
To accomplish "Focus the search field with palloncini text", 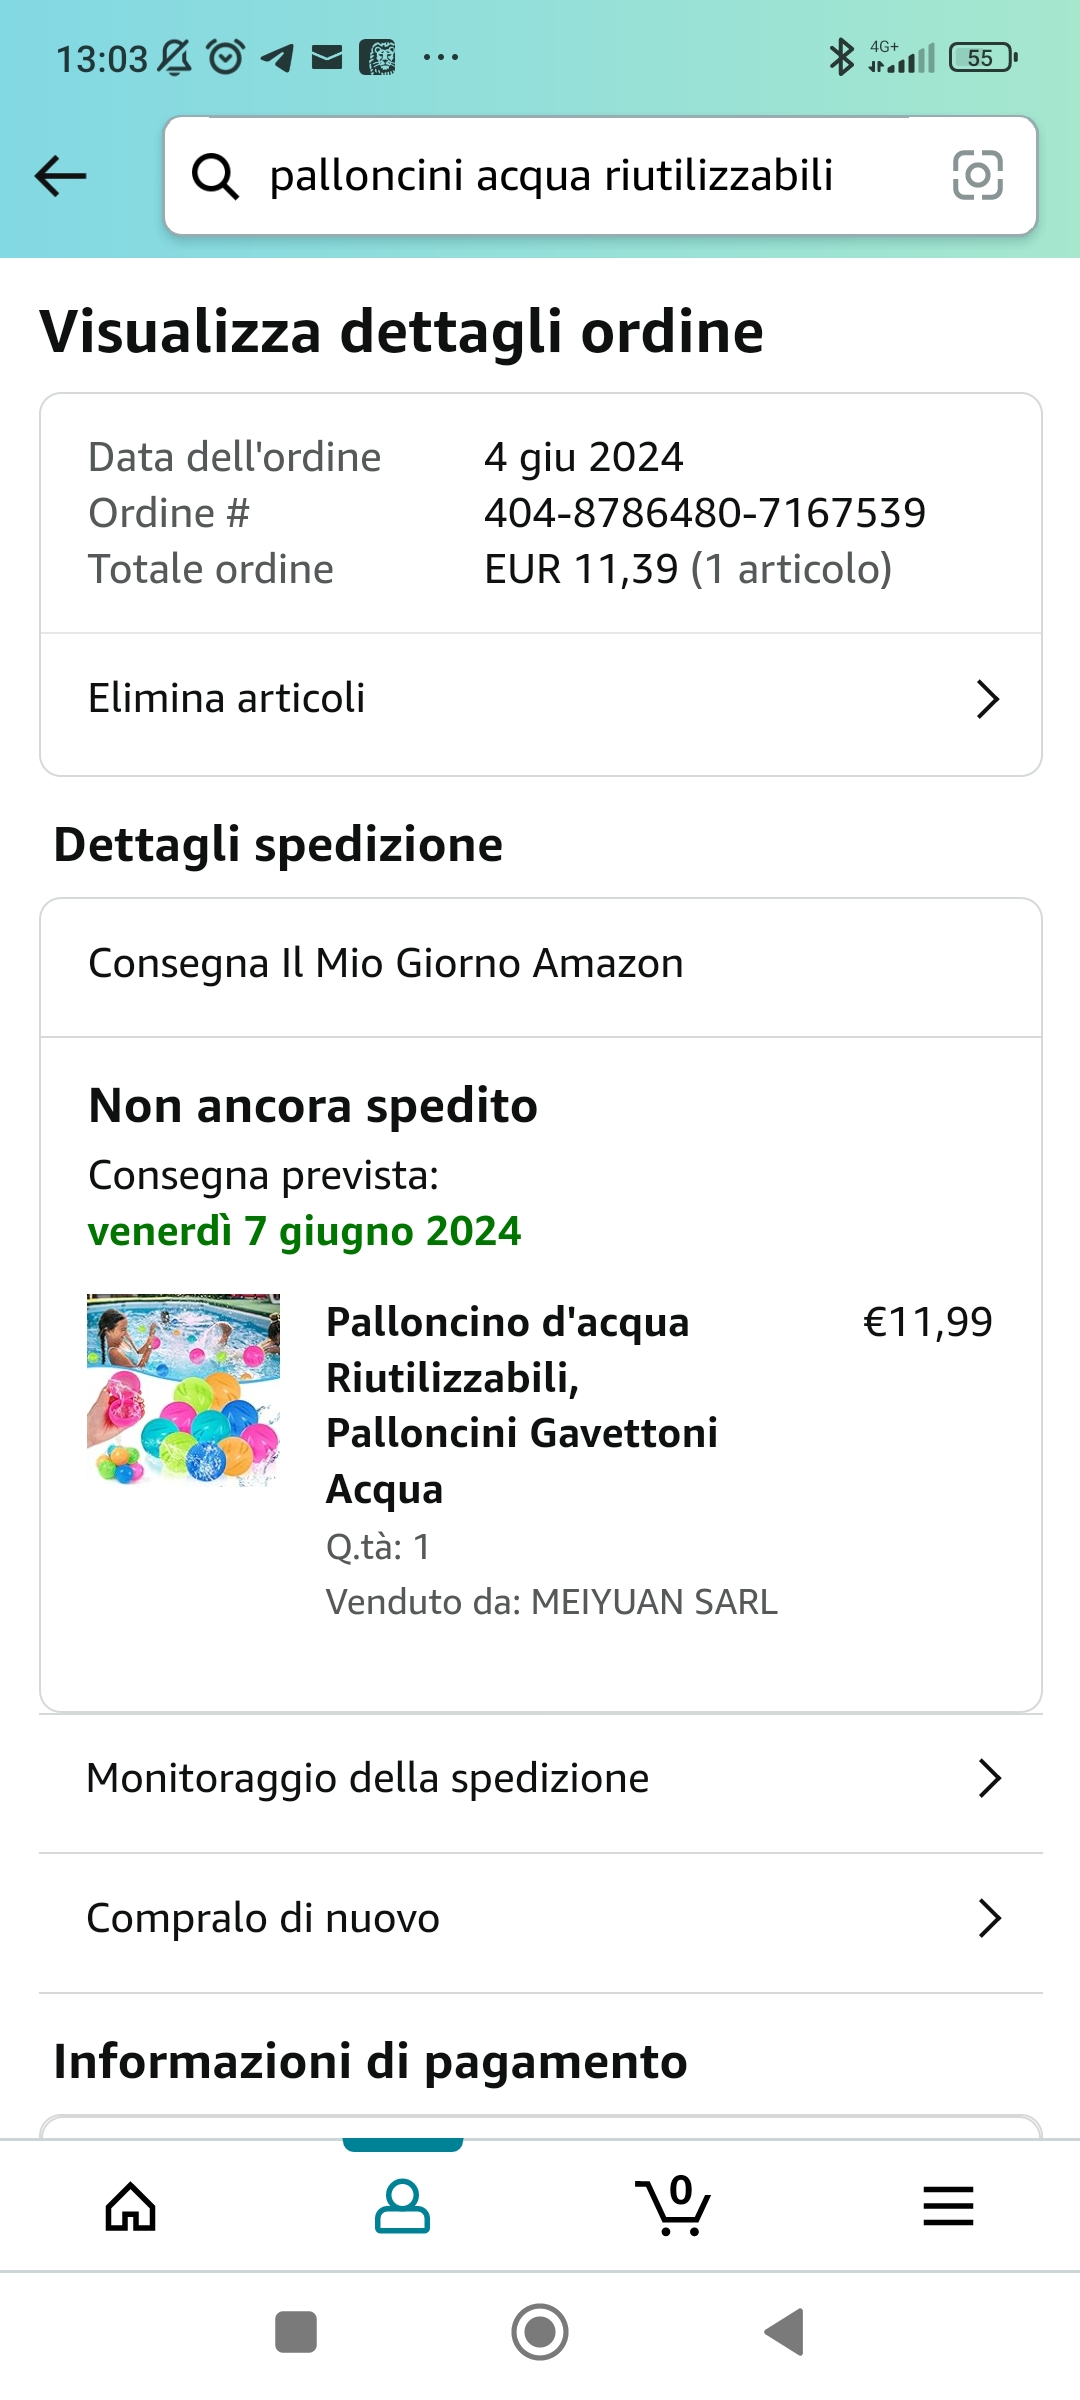I will (x=552, y=176).
